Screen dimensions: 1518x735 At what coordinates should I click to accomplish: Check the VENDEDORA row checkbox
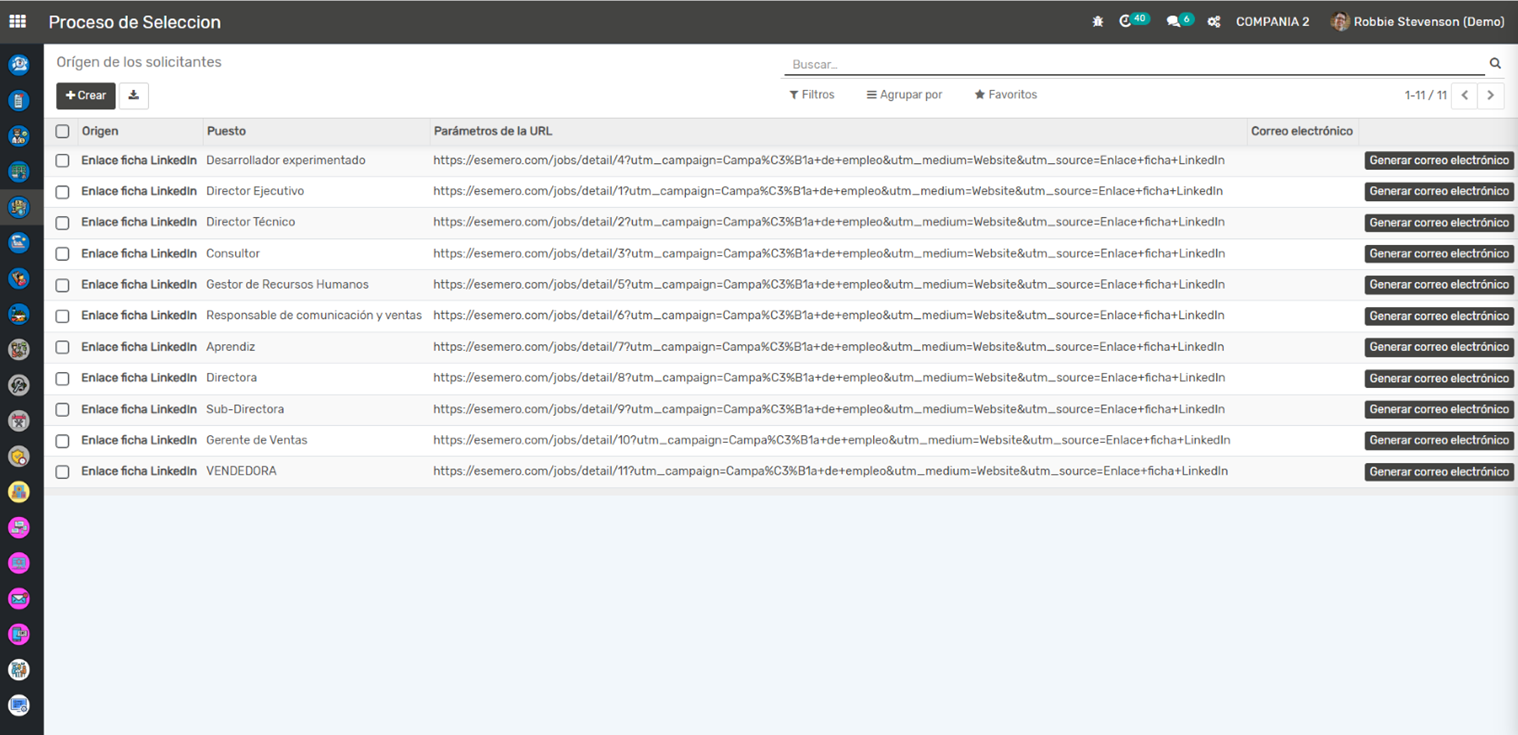pyautogui.click(x=62, y=472)
